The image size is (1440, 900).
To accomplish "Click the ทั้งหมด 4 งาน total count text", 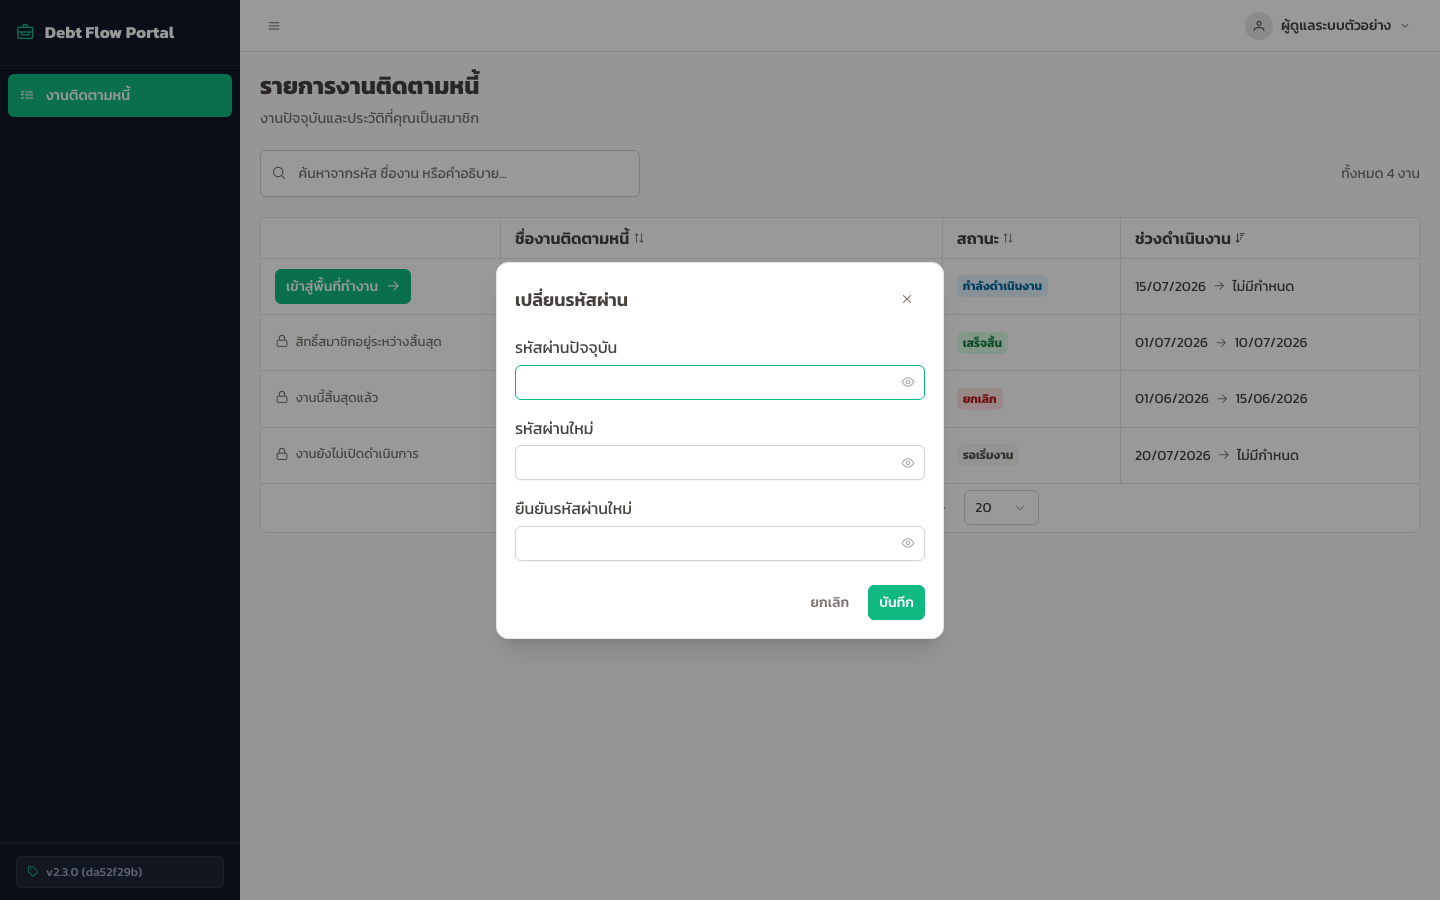I will point(1380,173).
